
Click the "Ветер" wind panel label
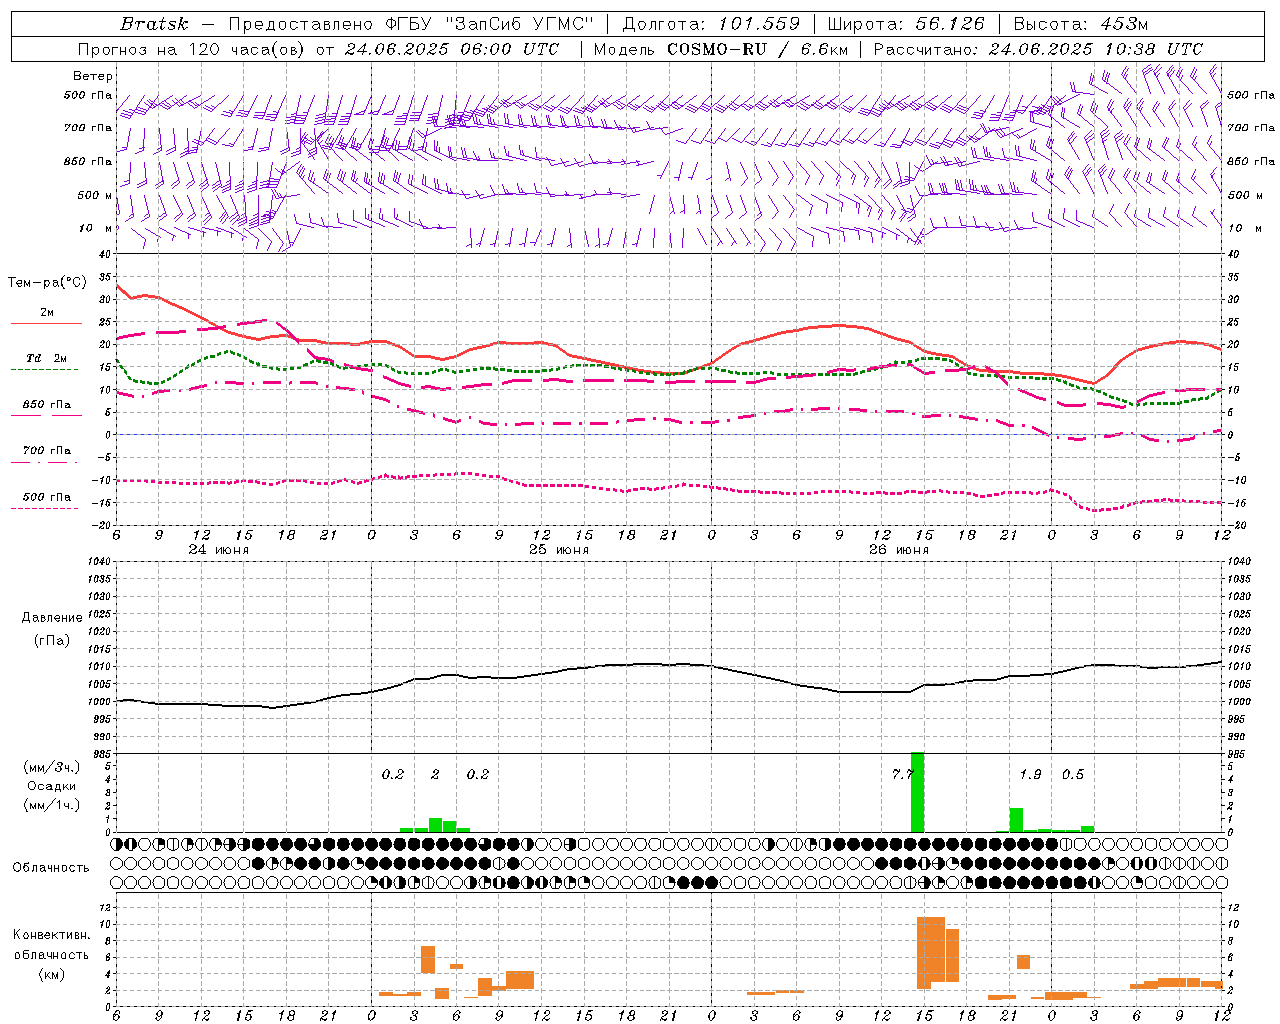click(x=92, y=76)
